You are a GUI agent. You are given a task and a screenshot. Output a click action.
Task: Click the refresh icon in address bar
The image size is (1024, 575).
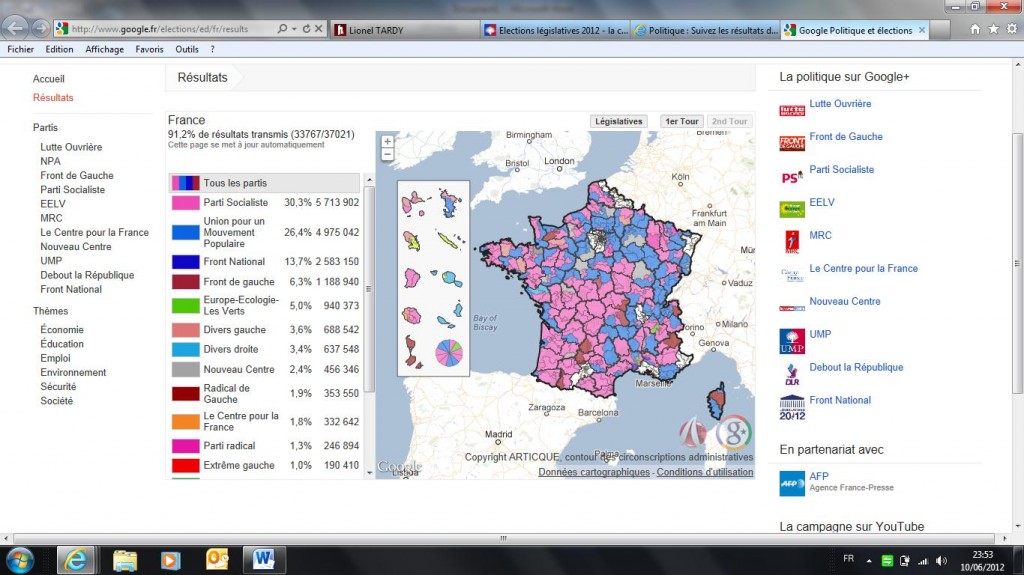point(306,29)
